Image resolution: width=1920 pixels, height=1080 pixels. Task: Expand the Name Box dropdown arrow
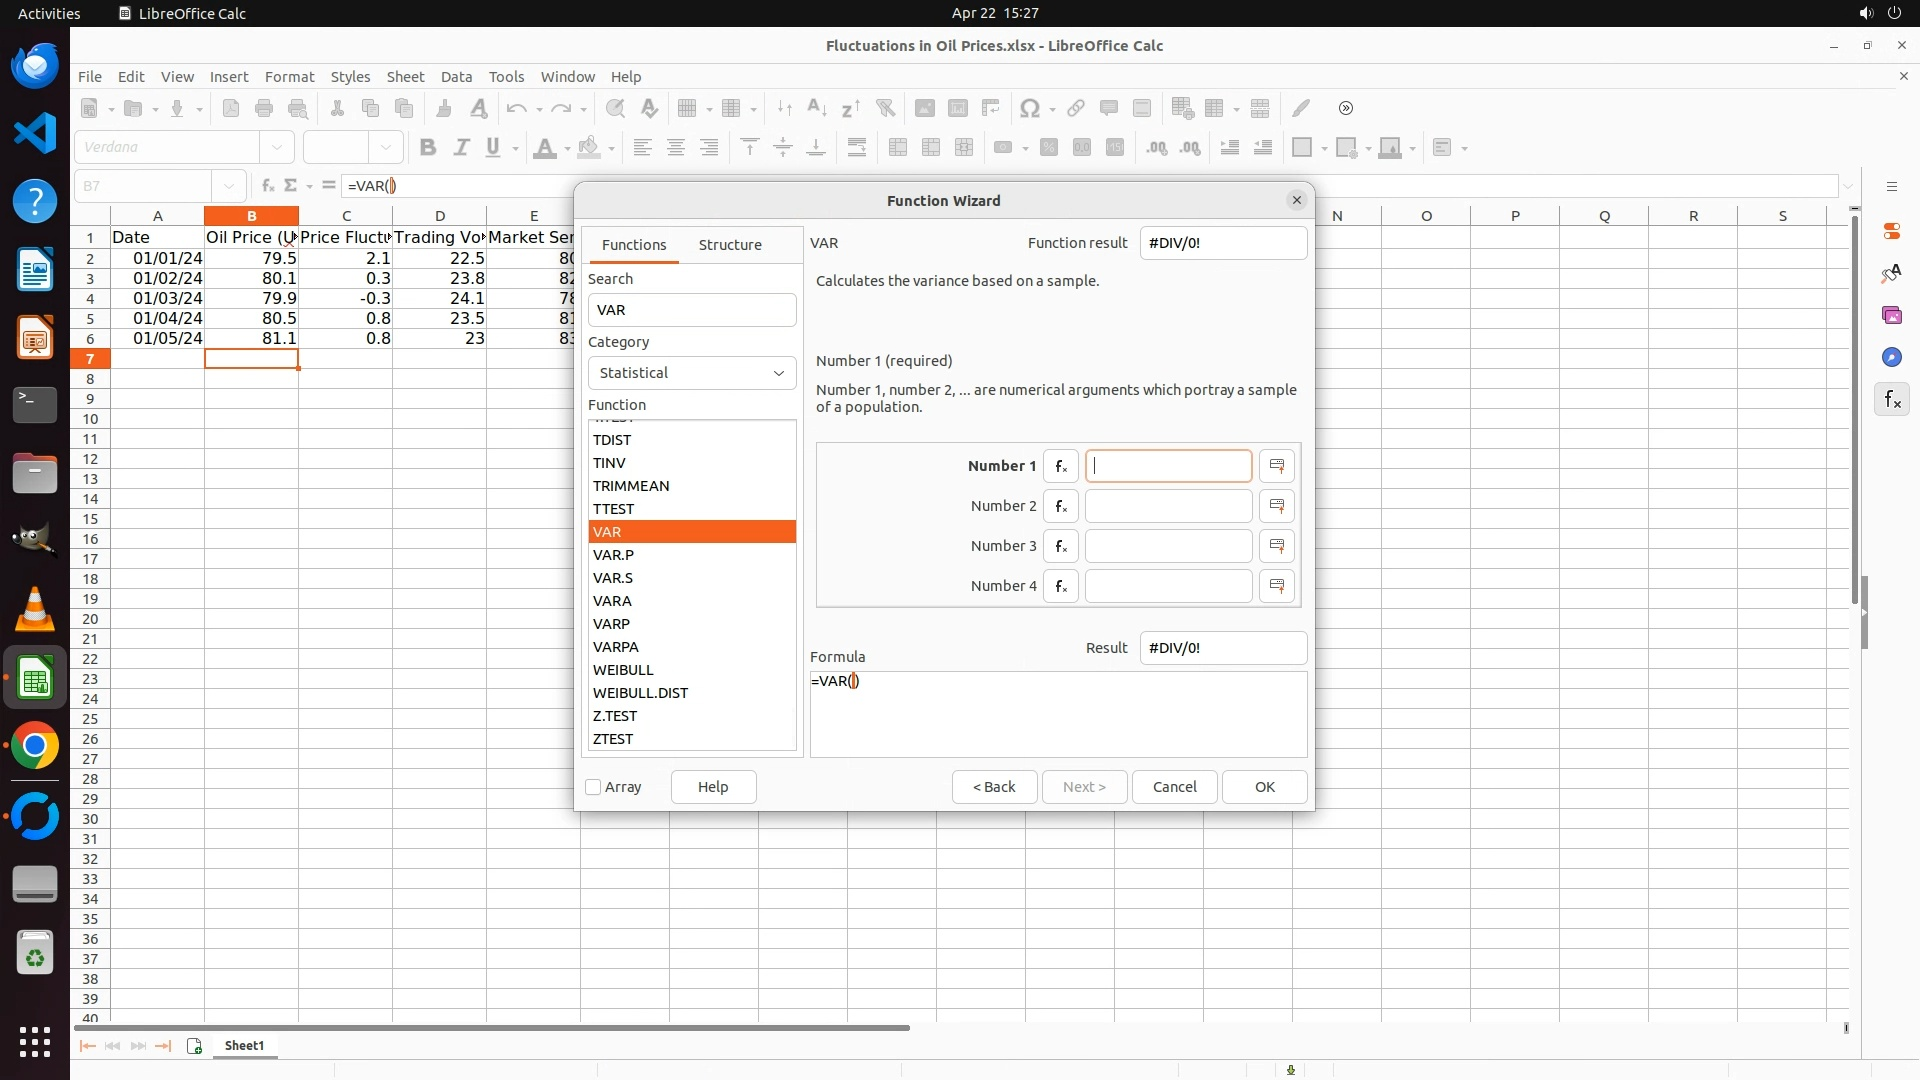229,186
